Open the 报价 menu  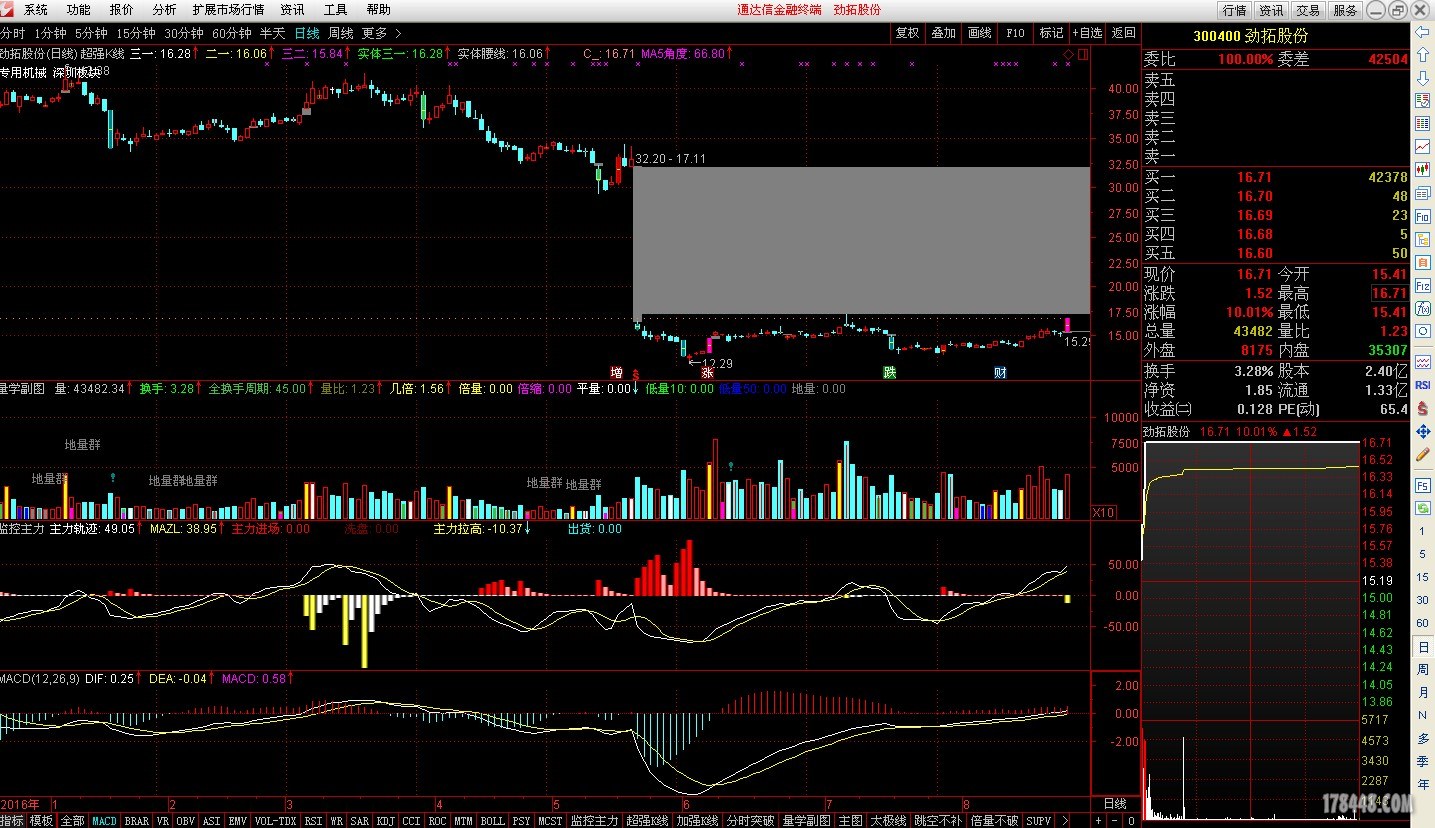(x=121, y=9)
